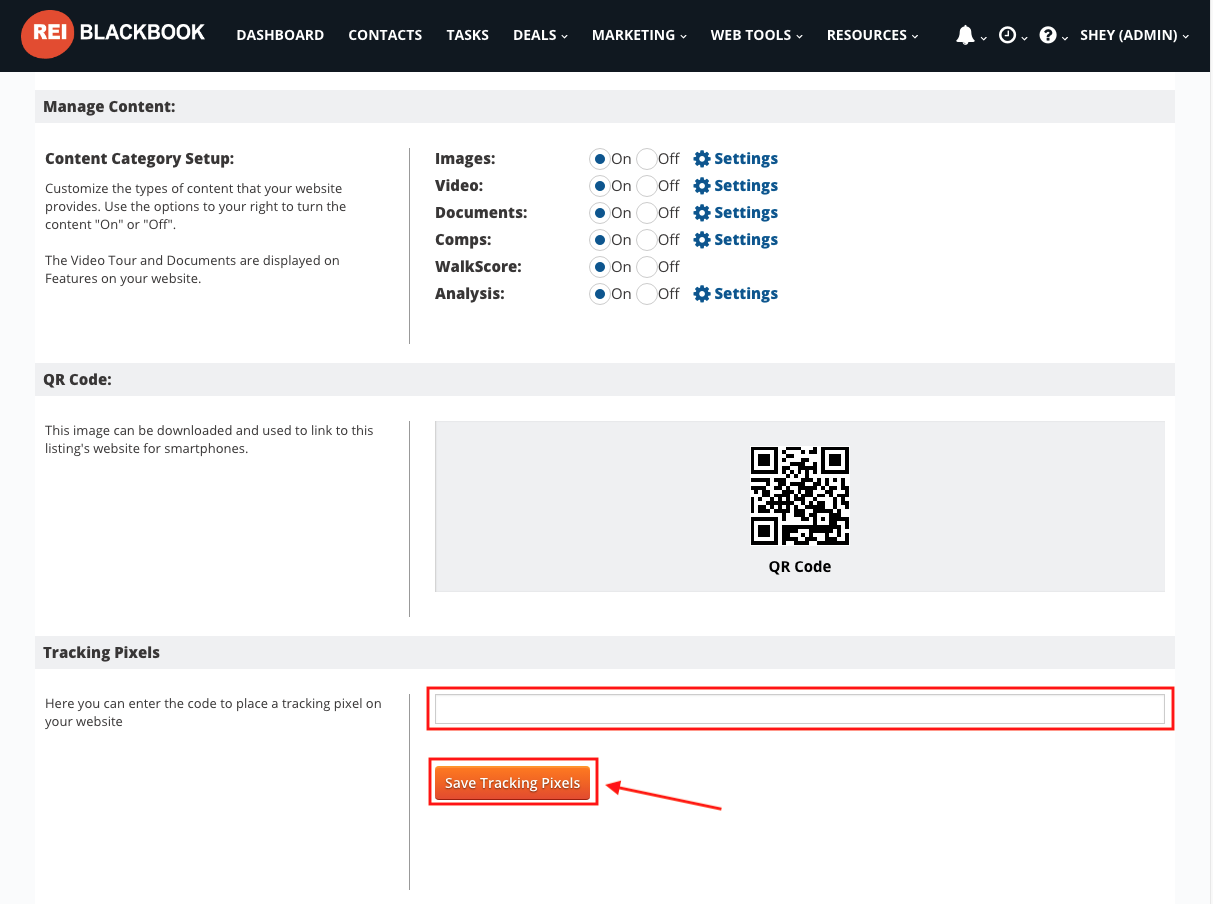Go to the Dashboard page
The height and width of the screenshot is (904, 1213).
click(x=280, y=35)
